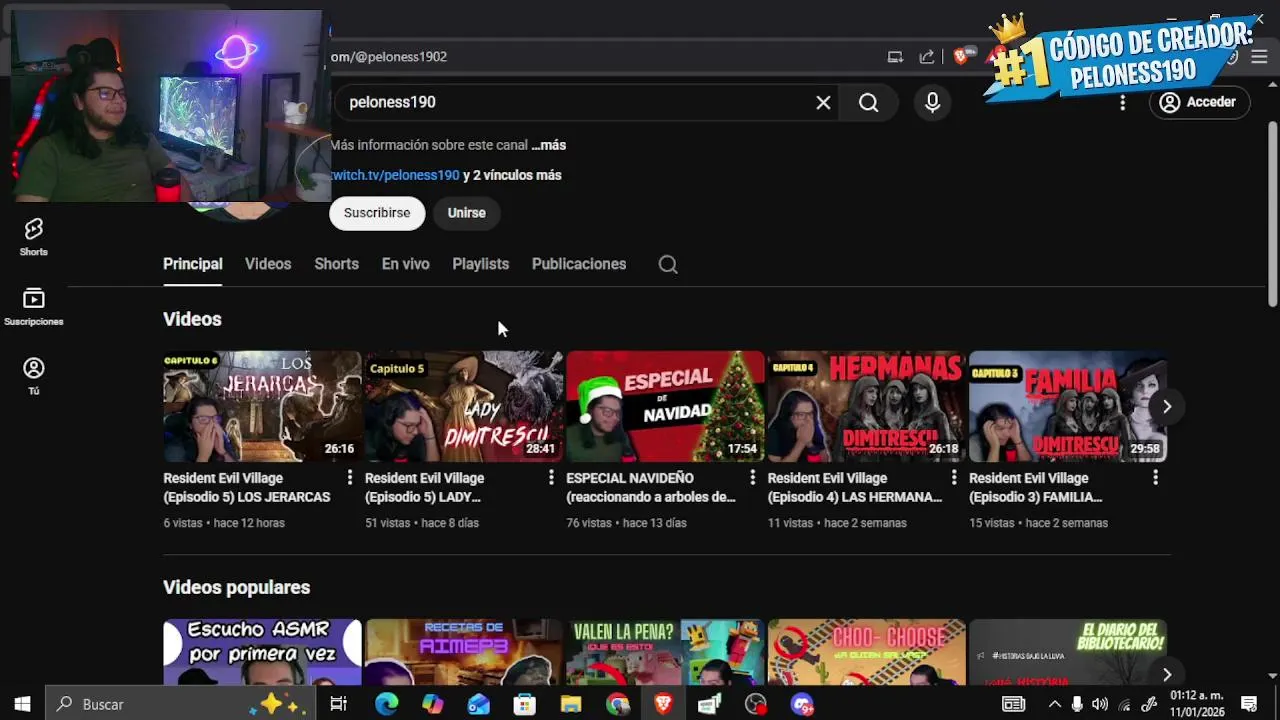Clear the search box with the X
This screenshot has height=720, width=1280.
pyautogui.click(x=823, y=102)
